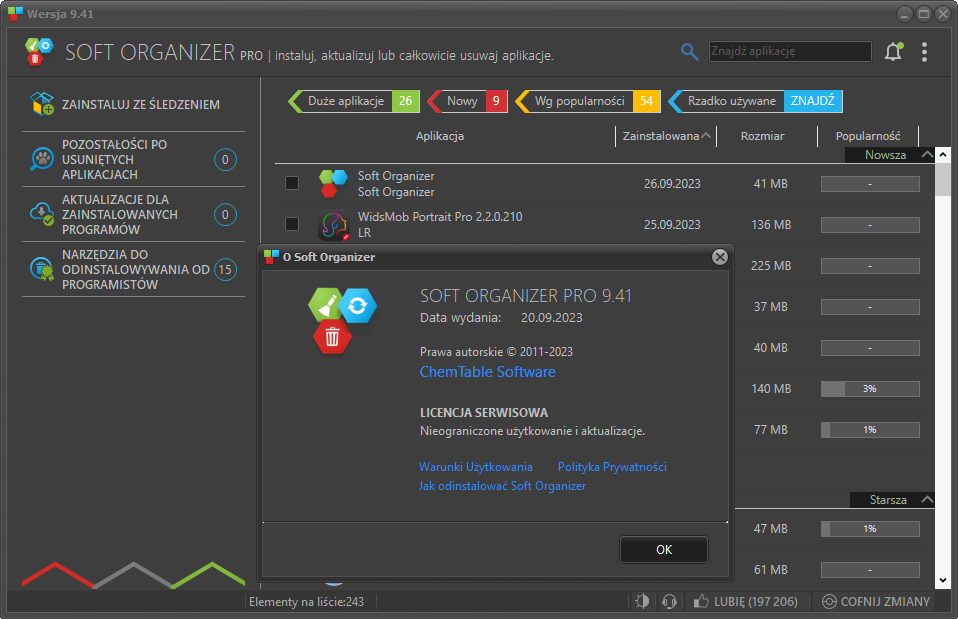Image resolution: width=958 pixels, height=619 pixels.
Task: Click the WidsMob Portrait Pro app icon
Action: point(334,225)
